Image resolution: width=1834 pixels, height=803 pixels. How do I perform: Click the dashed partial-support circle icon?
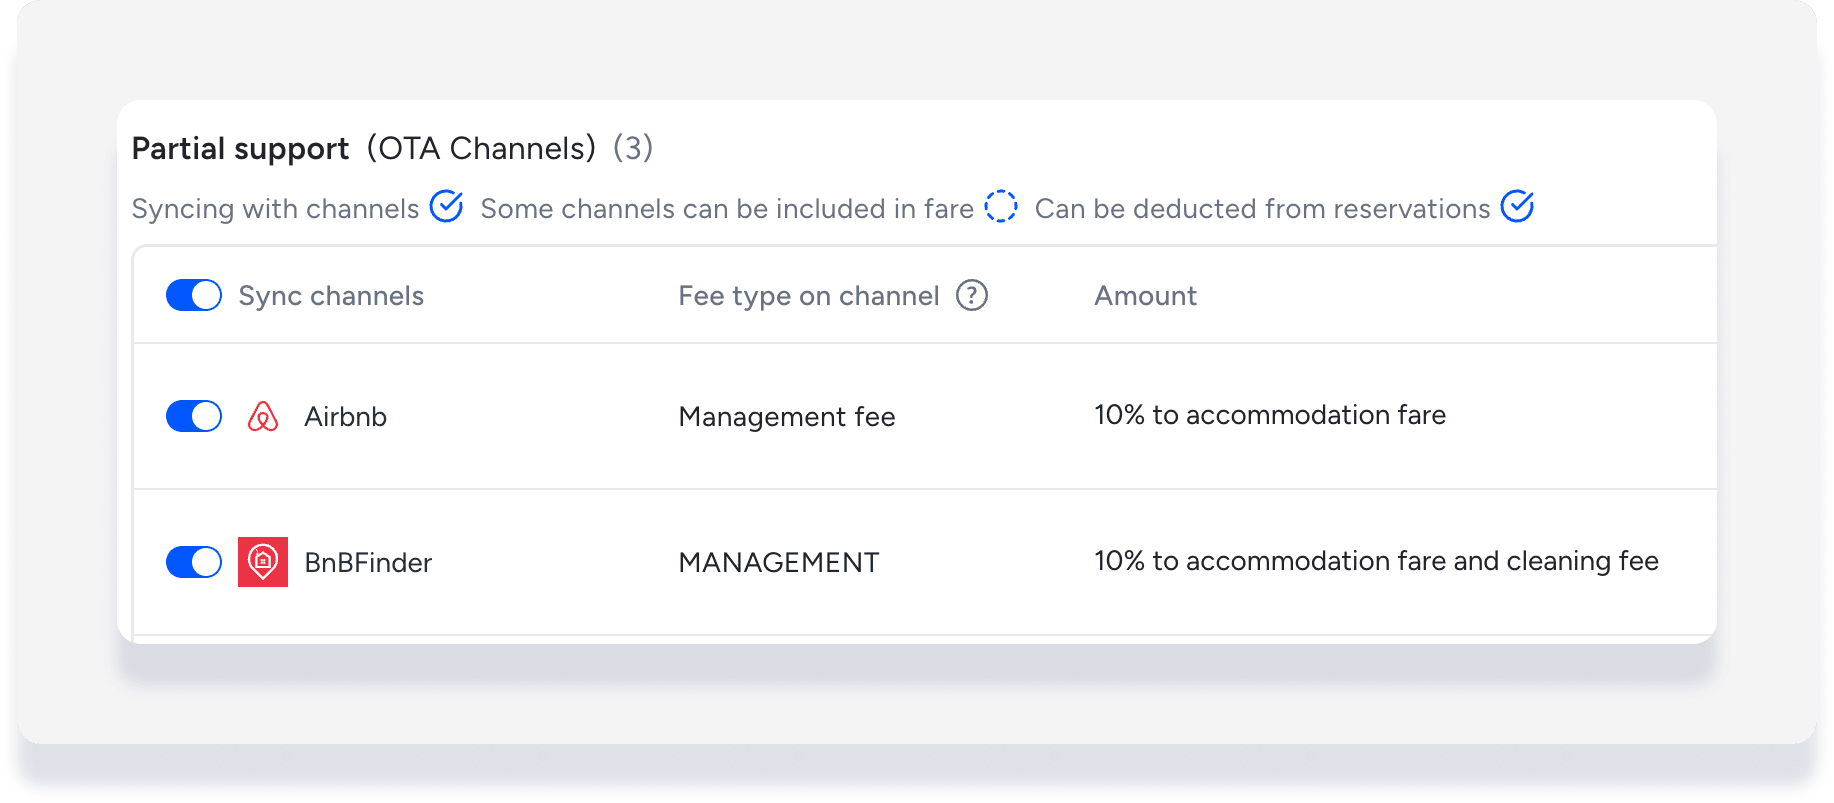click(x=1000, y=207)
